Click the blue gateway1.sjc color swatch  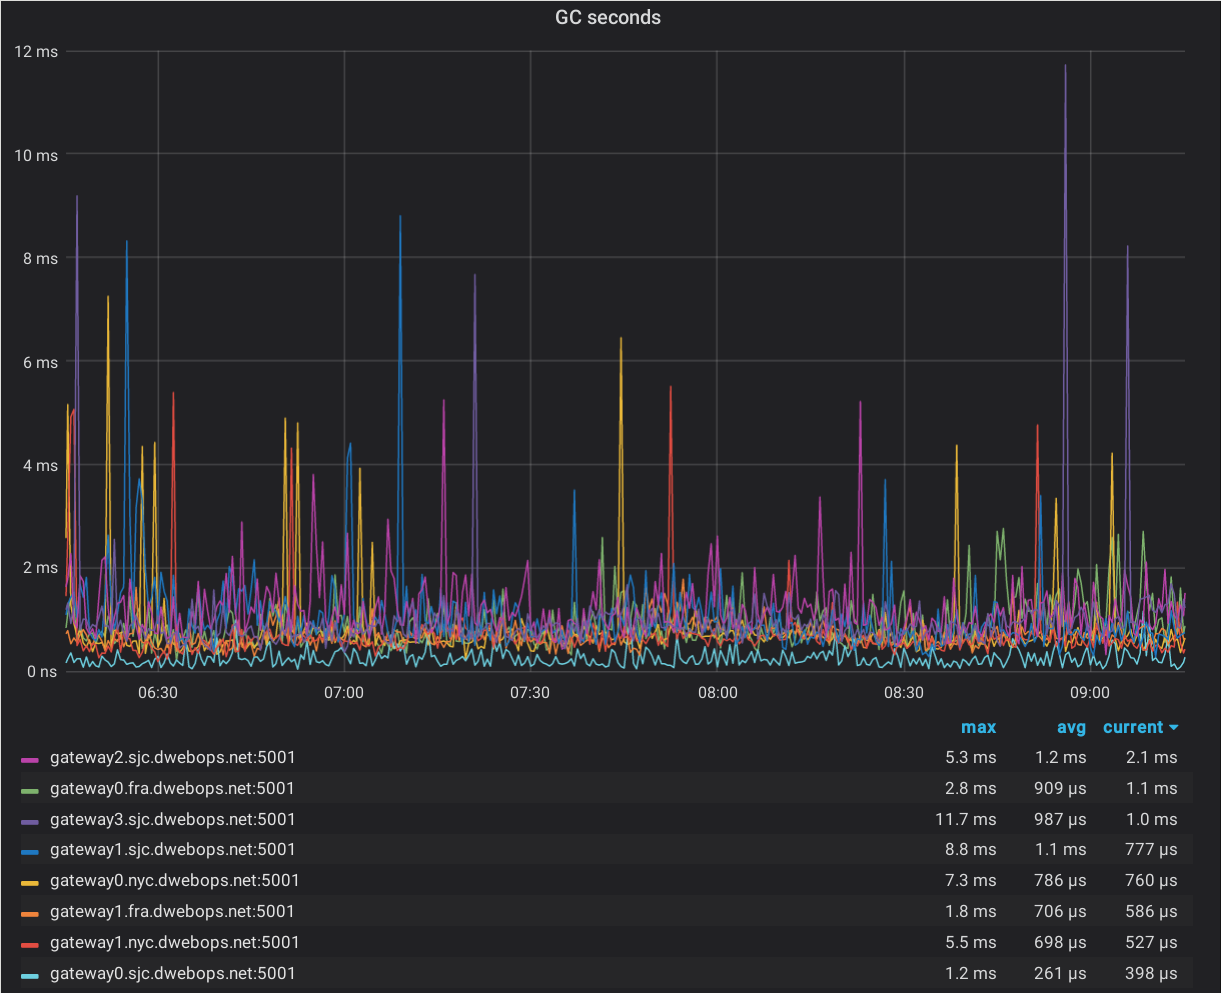click(x=29, y=851)
